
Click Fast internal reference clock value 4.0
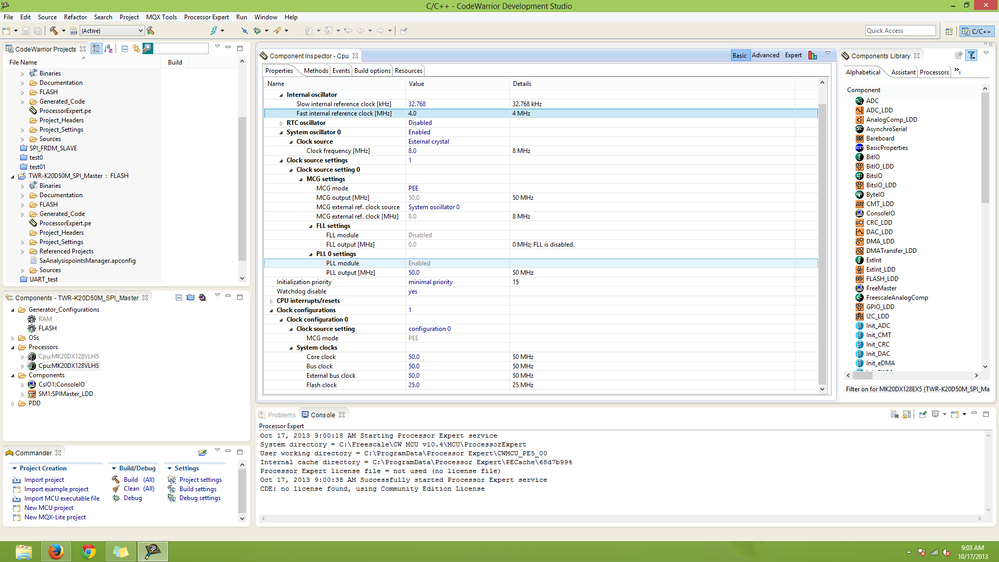tap(412, 113)
